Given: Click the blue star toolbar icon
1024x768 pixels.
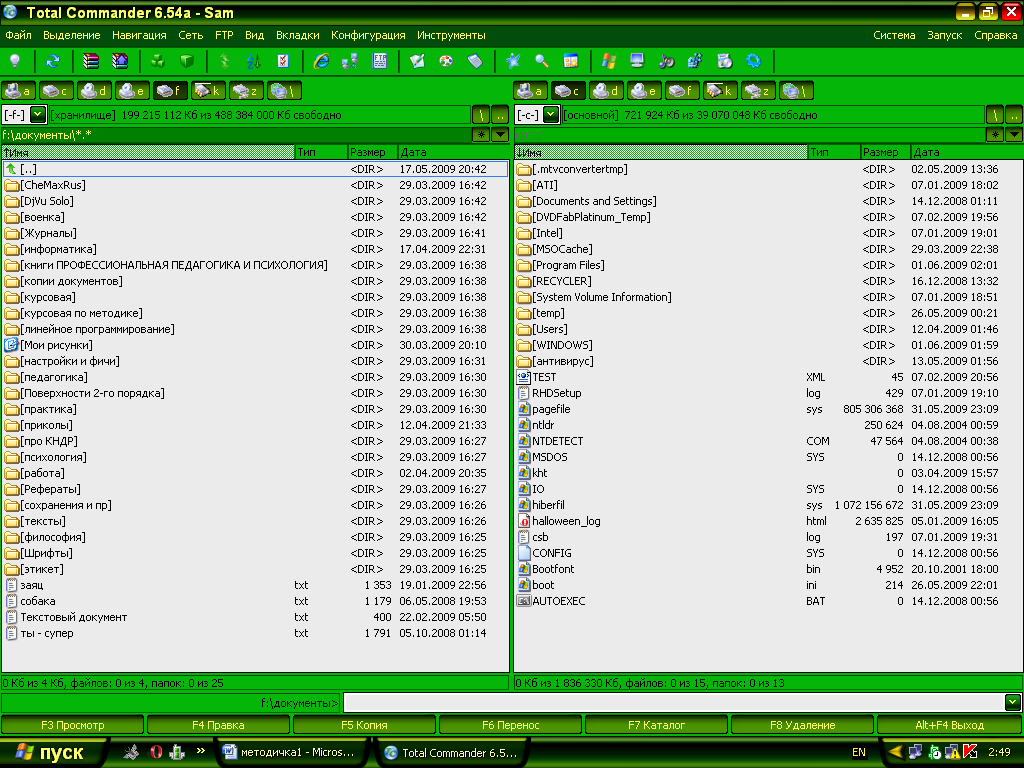Looking at the screenshot, I should (513, 61).
